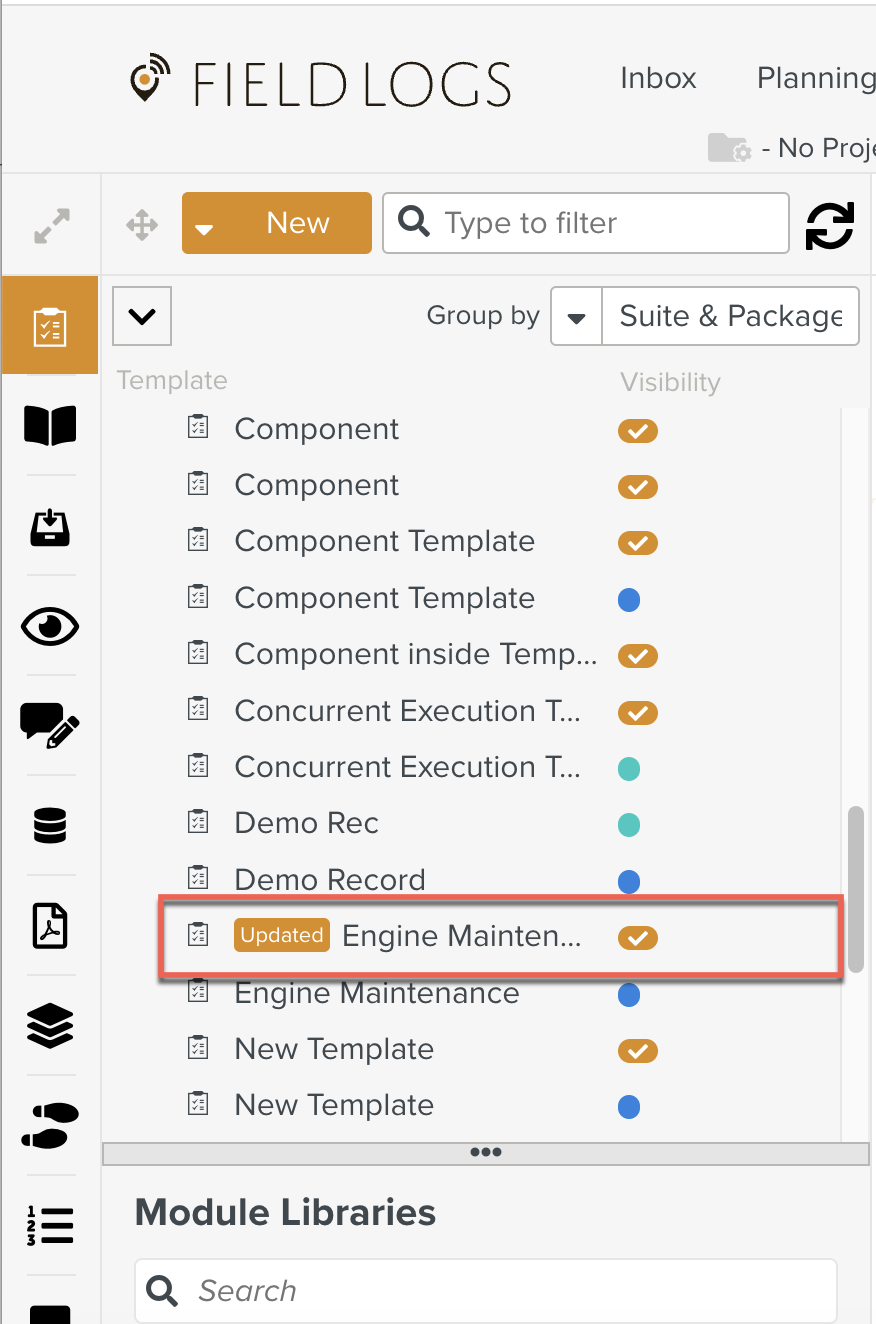Viewport: 876px width, 1324px height.
Task: Toggle visibility of Engine Maintenance updated template
Action: (637, 938)
